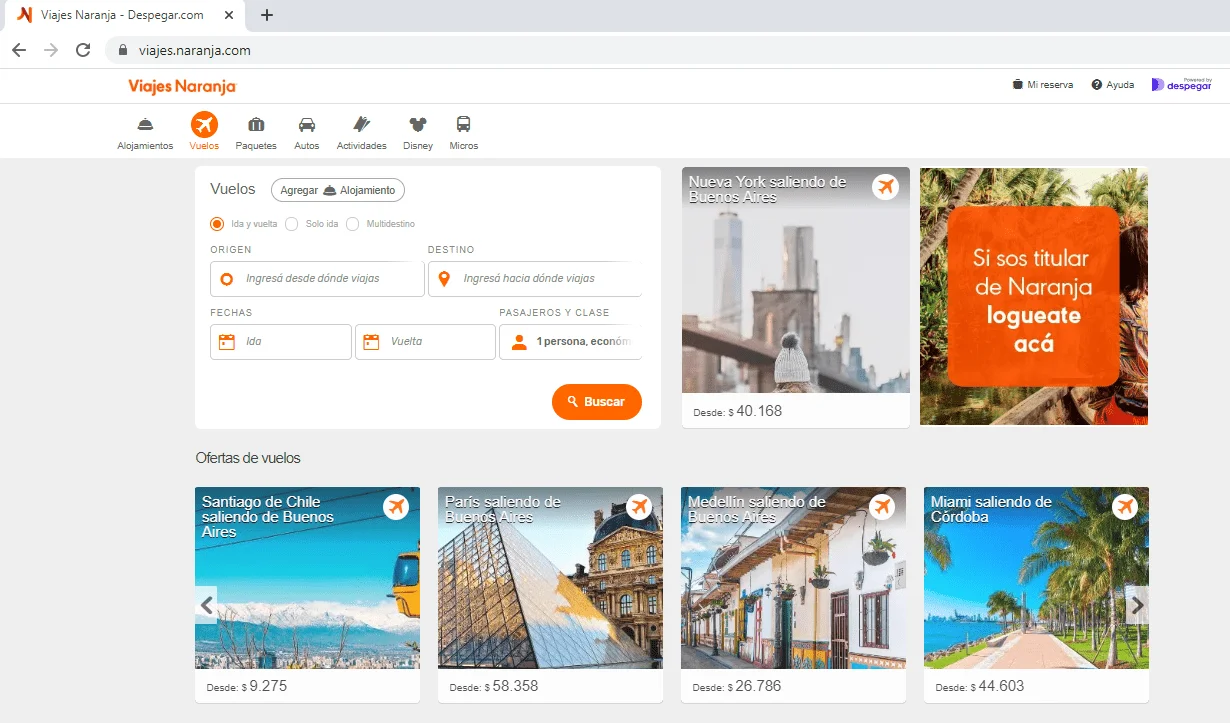Switch to the Vuelos tab
The width and height of the screenshot is (1230, 723).
point(204,131)
